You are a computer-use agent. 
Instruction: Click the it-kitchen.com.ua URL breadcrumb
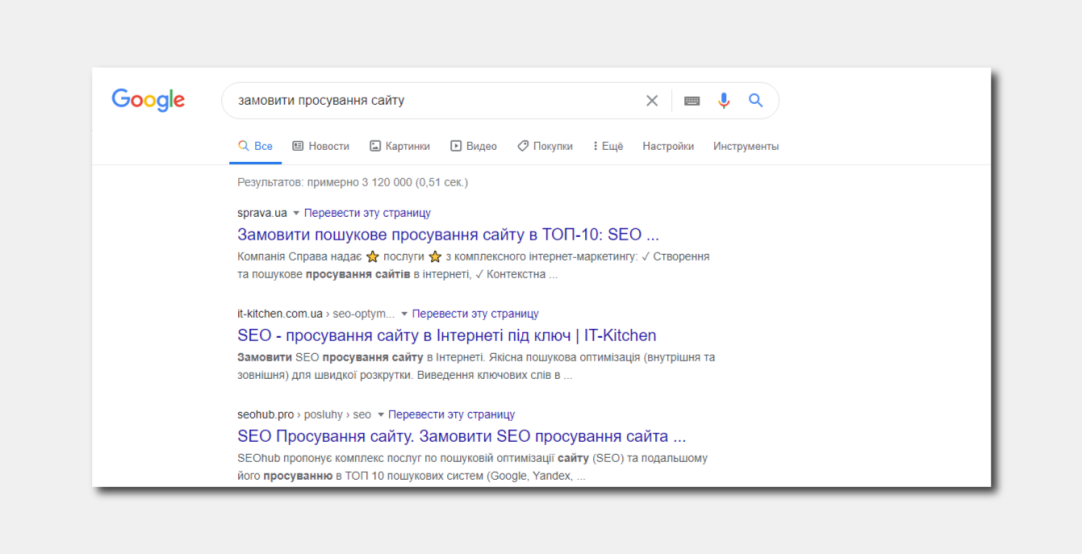pos(316,314)
